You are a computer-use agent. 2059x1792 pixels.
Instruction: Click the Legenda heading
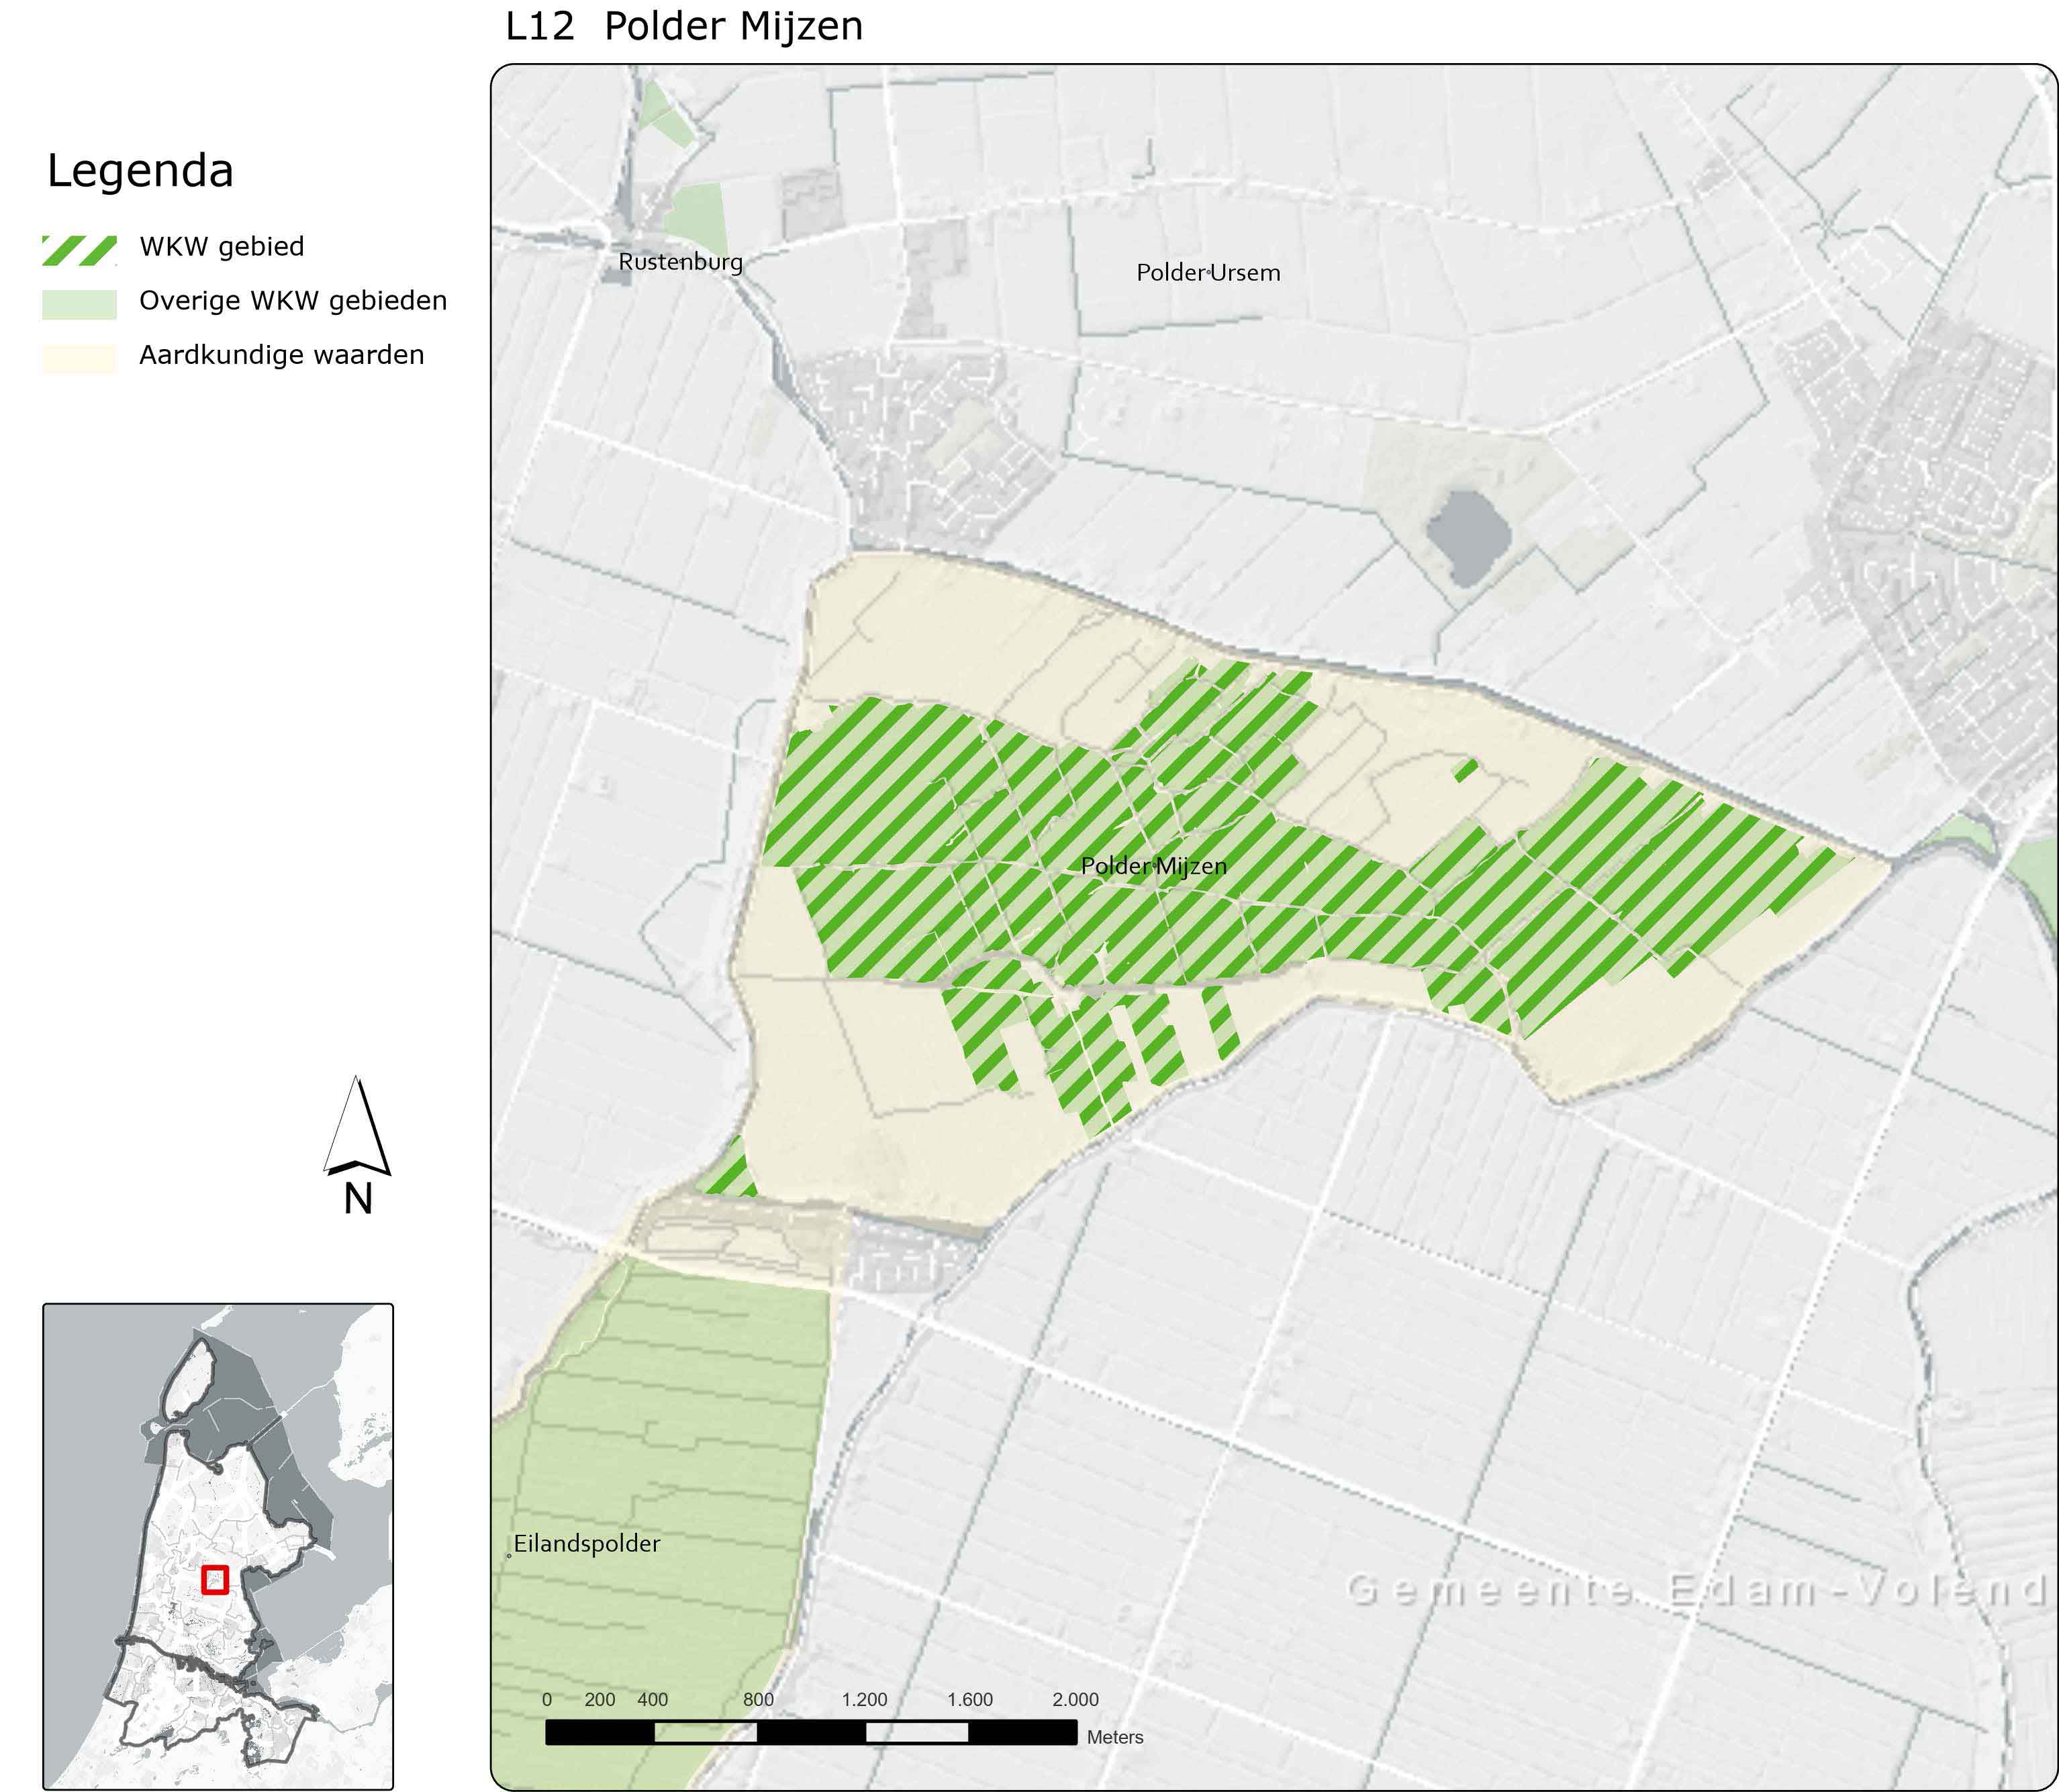tap(140, 171)
